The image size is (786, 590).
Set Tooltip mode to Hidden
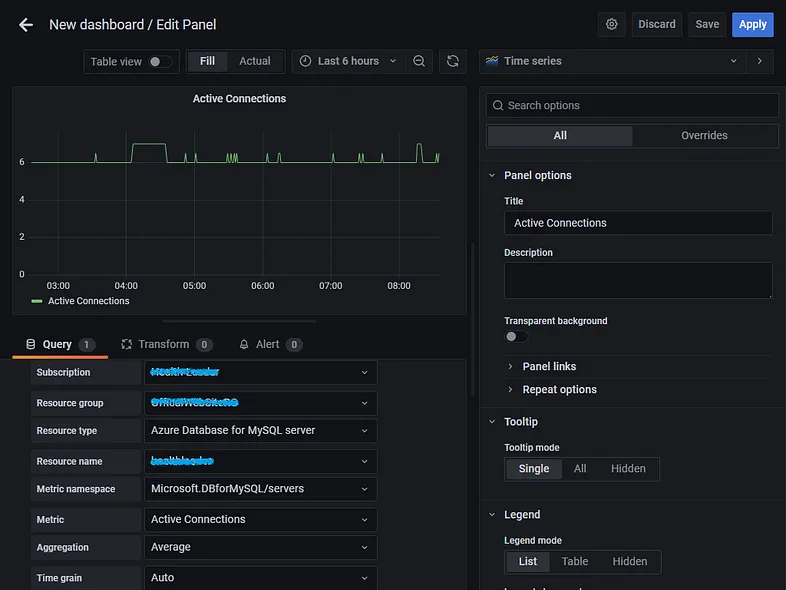(x=628, y=469)
